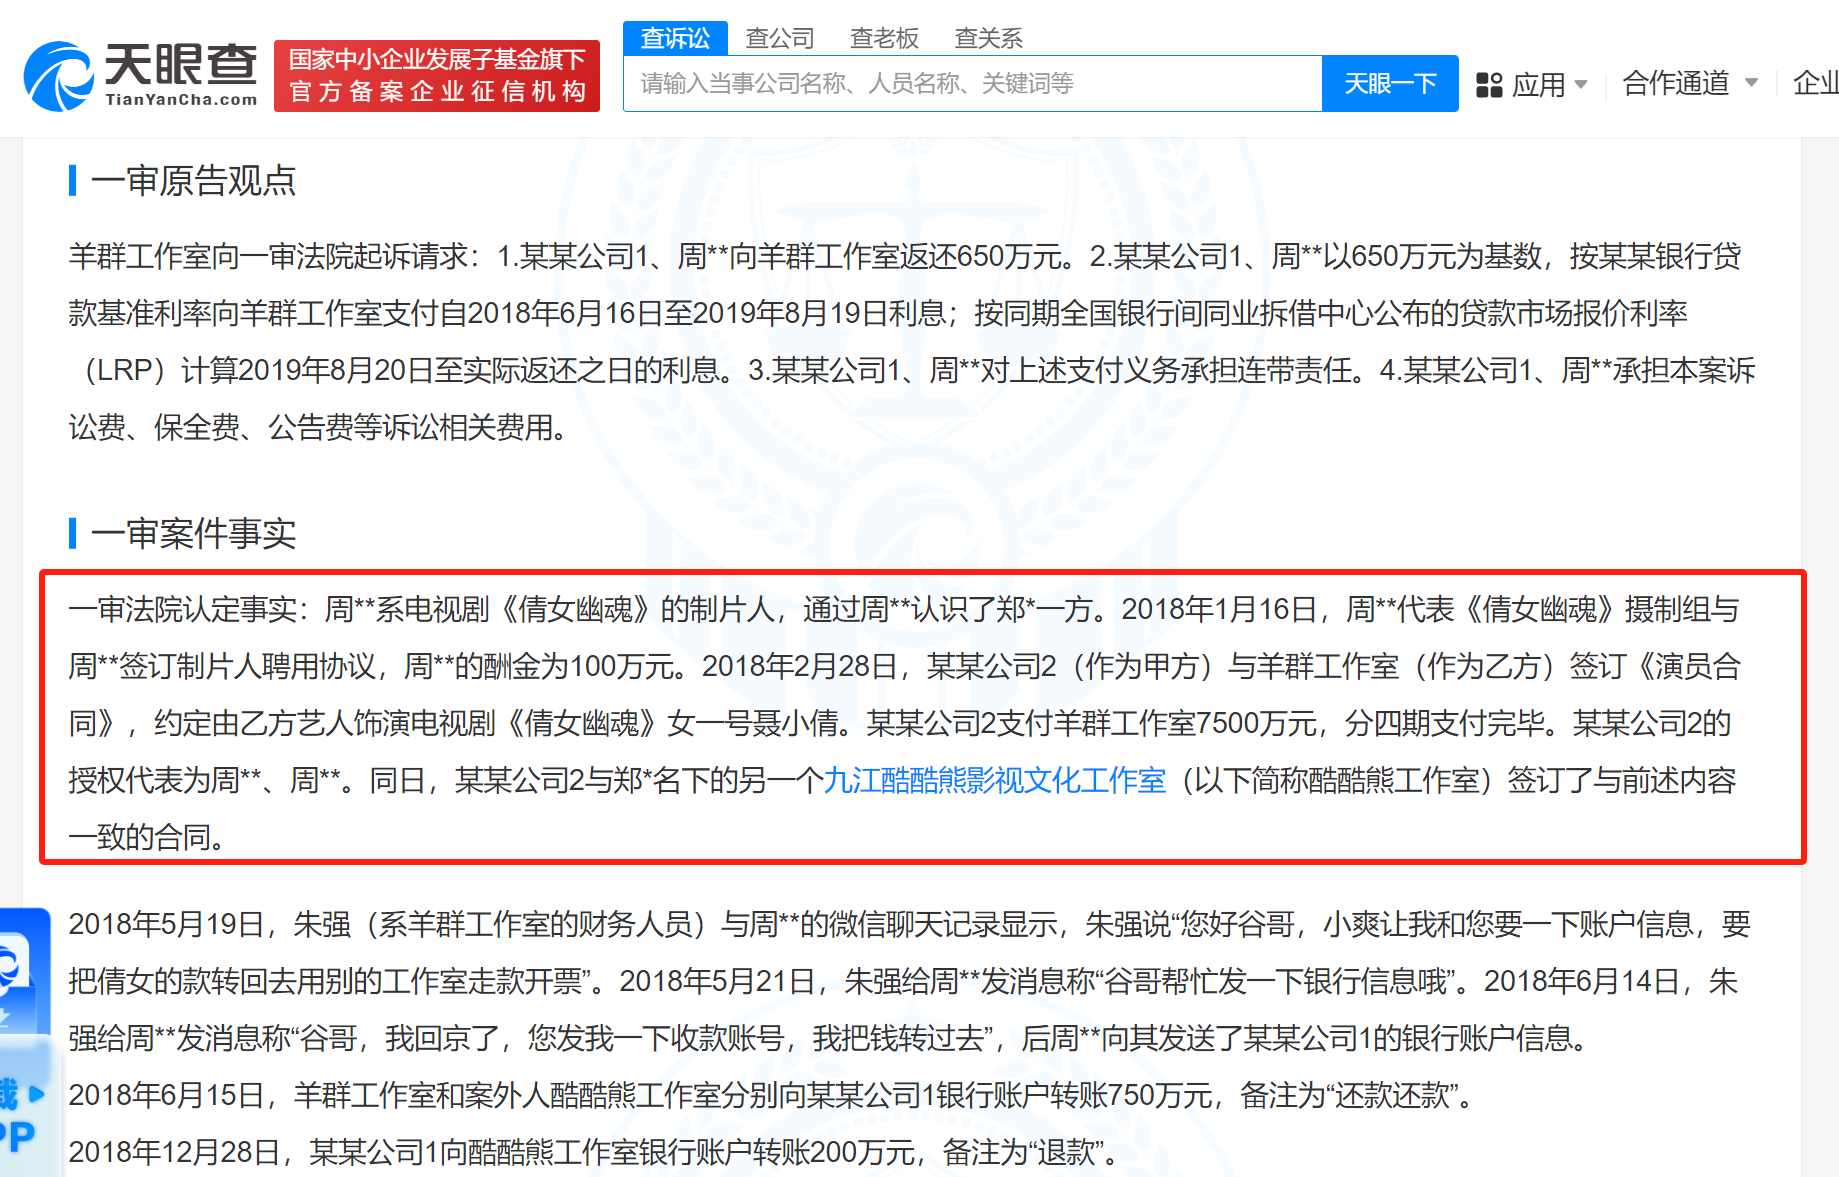This screenshot has width=1839, height=1177.
Task: Click inside the search input field
Action: coord(970,83)
